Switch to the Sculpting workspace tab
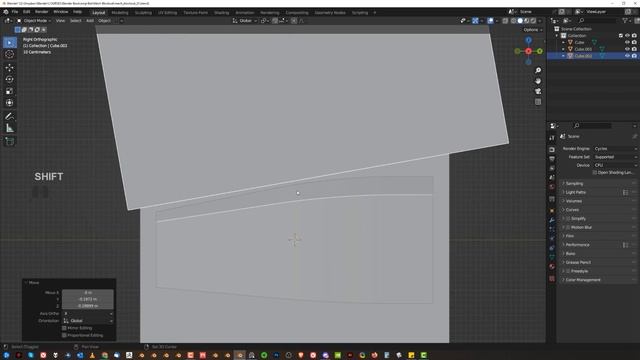Image resolution: width=640 pixels, height=360 pixels. (x=143, y=13)
